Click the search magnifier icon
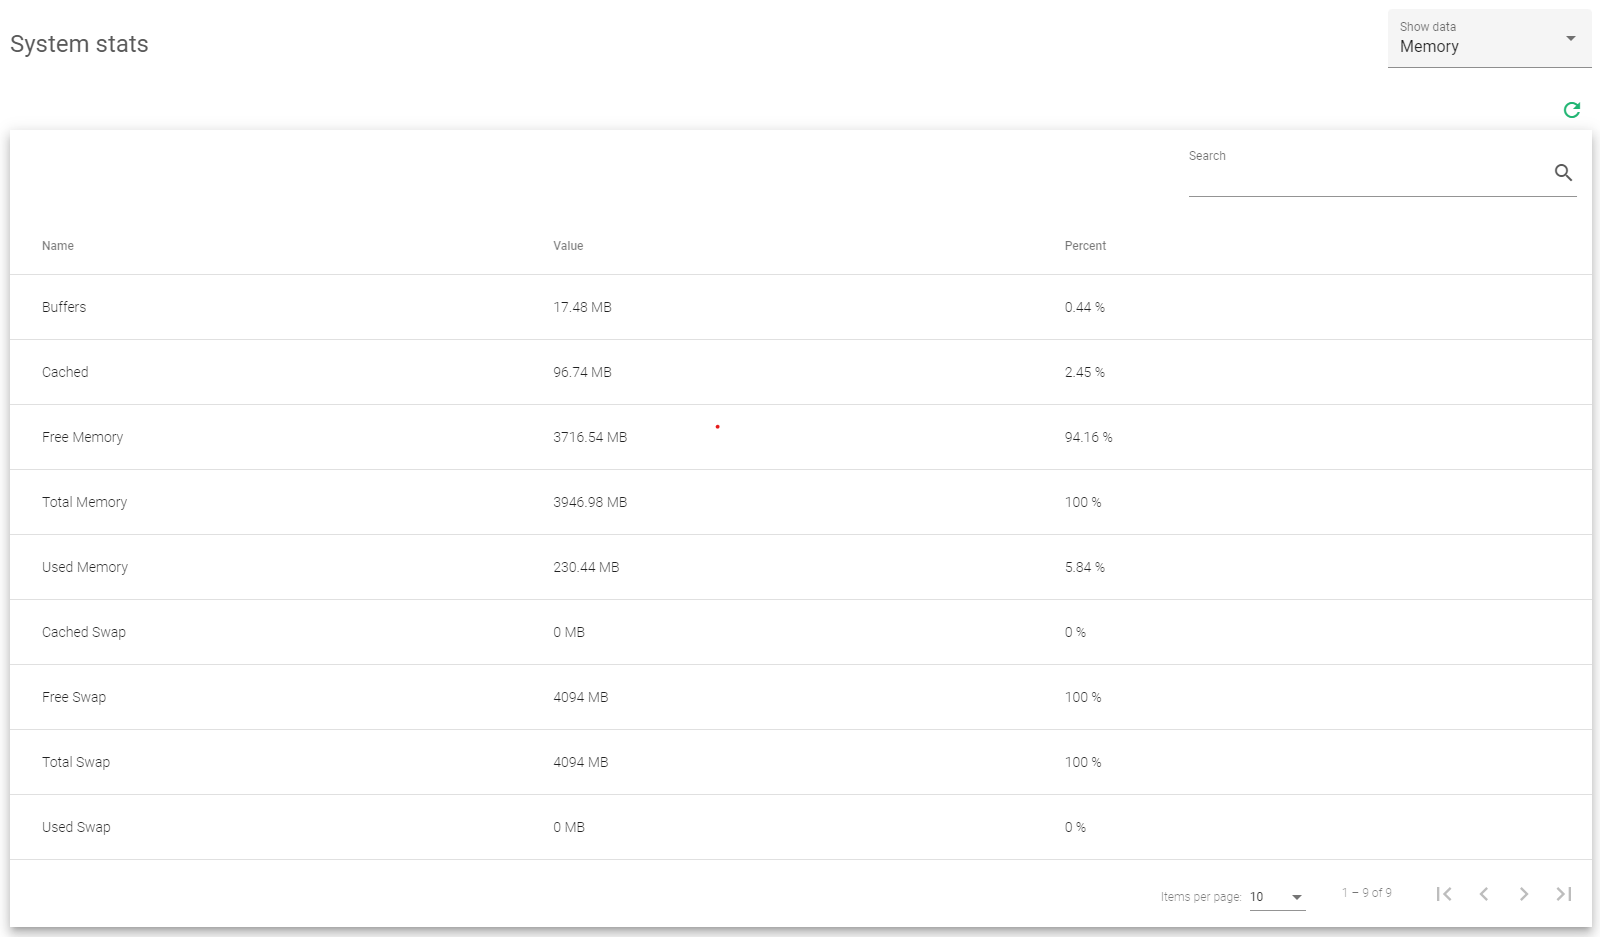 coord(1564,172)
